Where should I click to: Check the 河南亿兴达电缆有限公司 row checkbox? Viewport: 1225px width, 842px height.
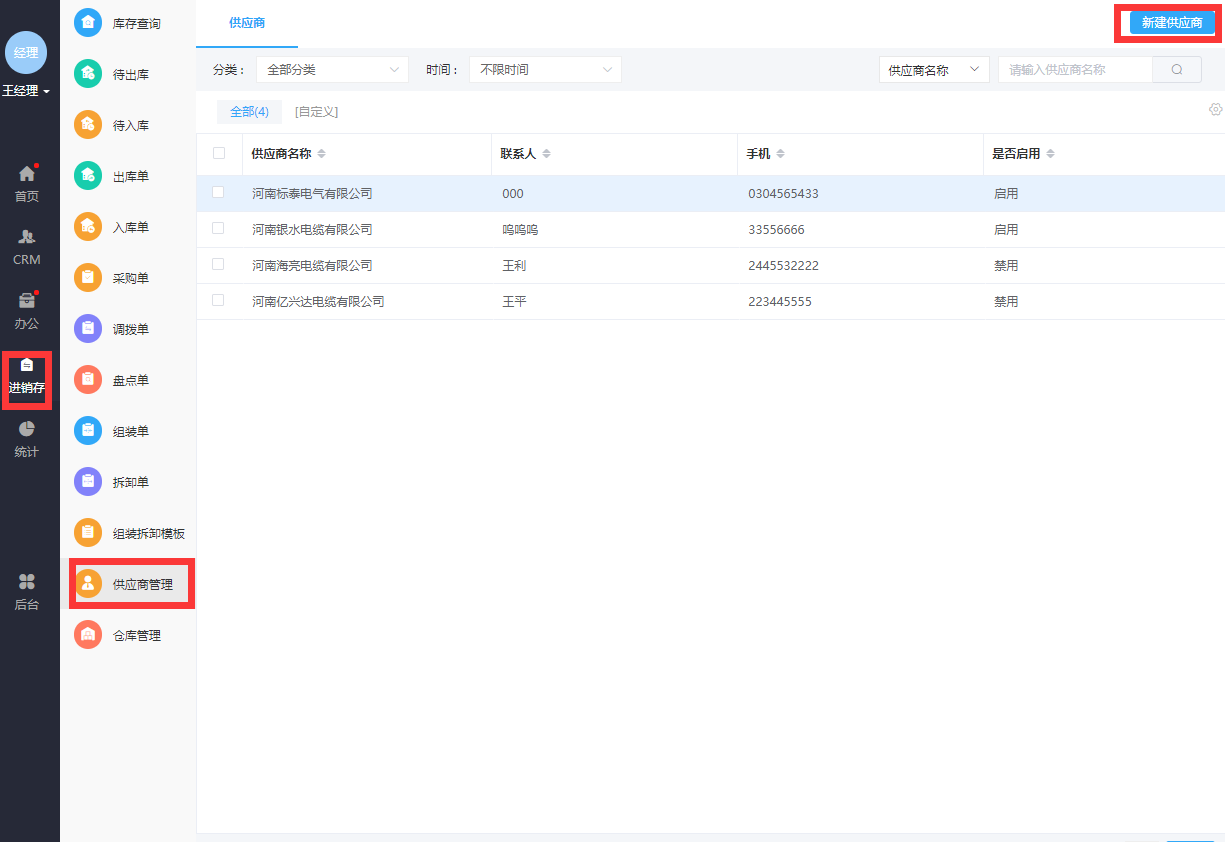coord(218,300)
